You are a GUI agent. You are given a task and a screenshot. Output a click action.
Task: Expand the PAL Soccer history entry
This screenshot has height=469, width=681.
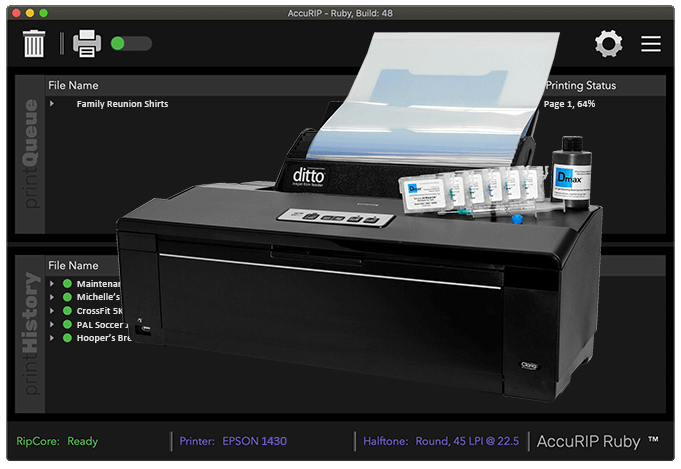point(52,324)
